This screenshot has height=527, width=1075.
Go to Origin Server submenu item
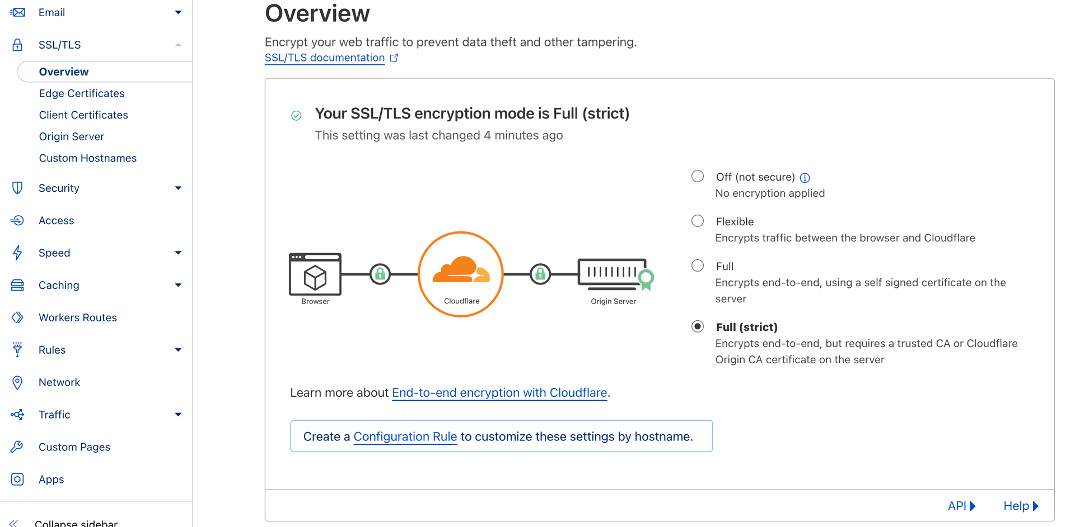72,136
